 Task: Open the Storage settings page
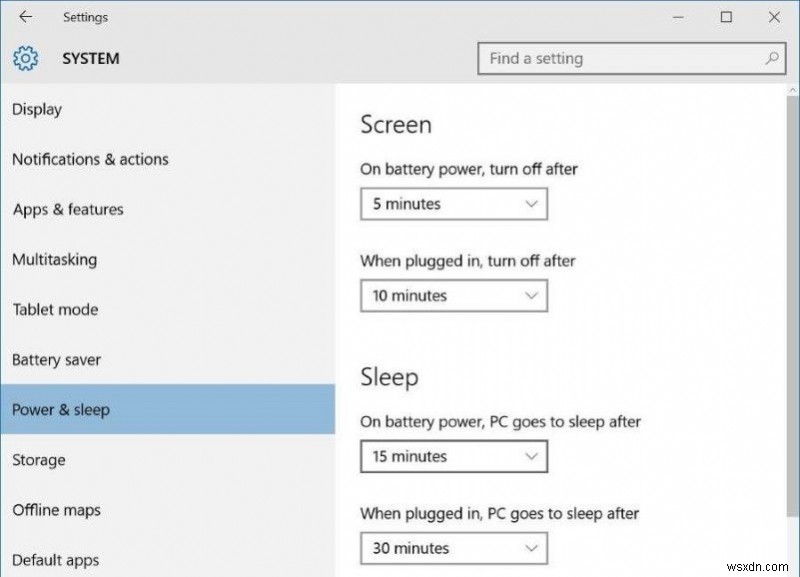click(x=39, y=460)
